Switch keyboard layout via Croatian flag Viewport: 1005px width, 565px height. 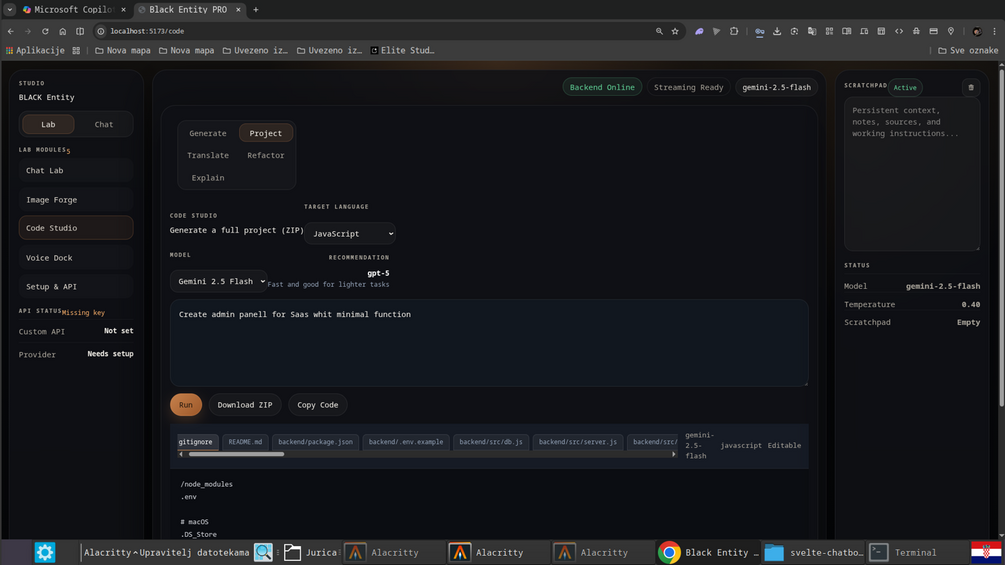coord(986,552)
